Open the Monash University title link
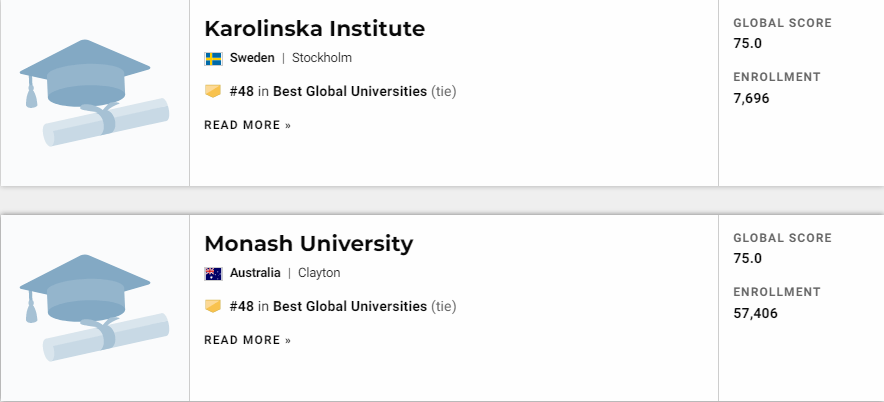Viewport: 884px width, 402px height. 308,244
